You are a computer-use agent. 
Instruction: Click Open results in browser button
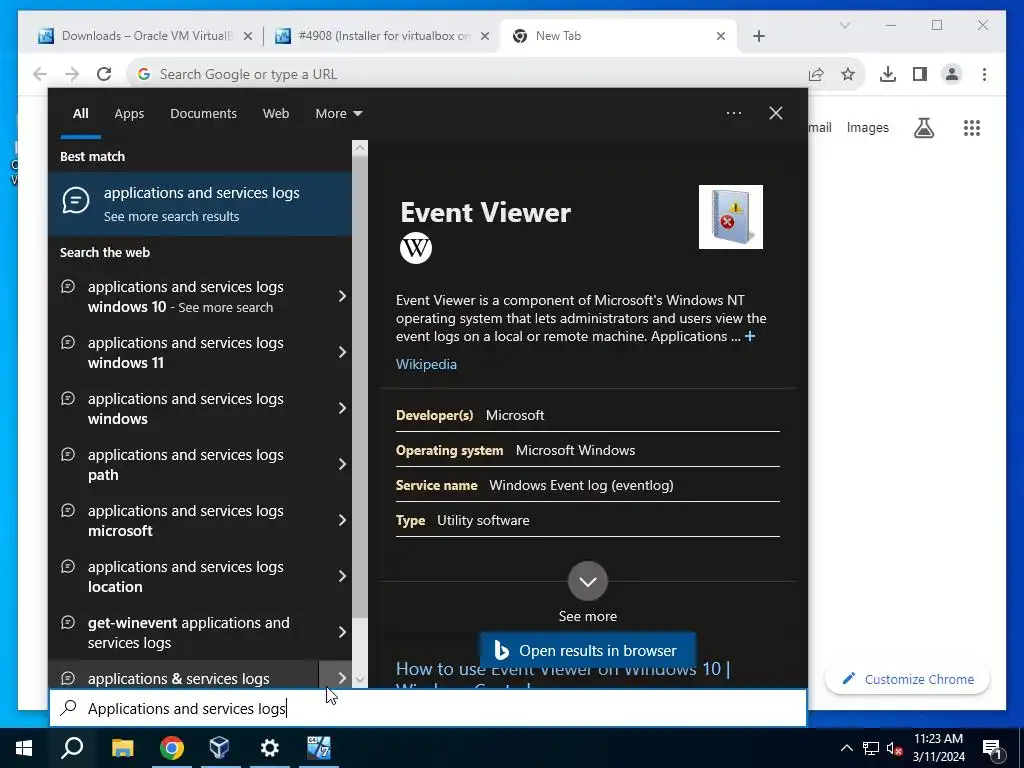[x=588, y=650]
